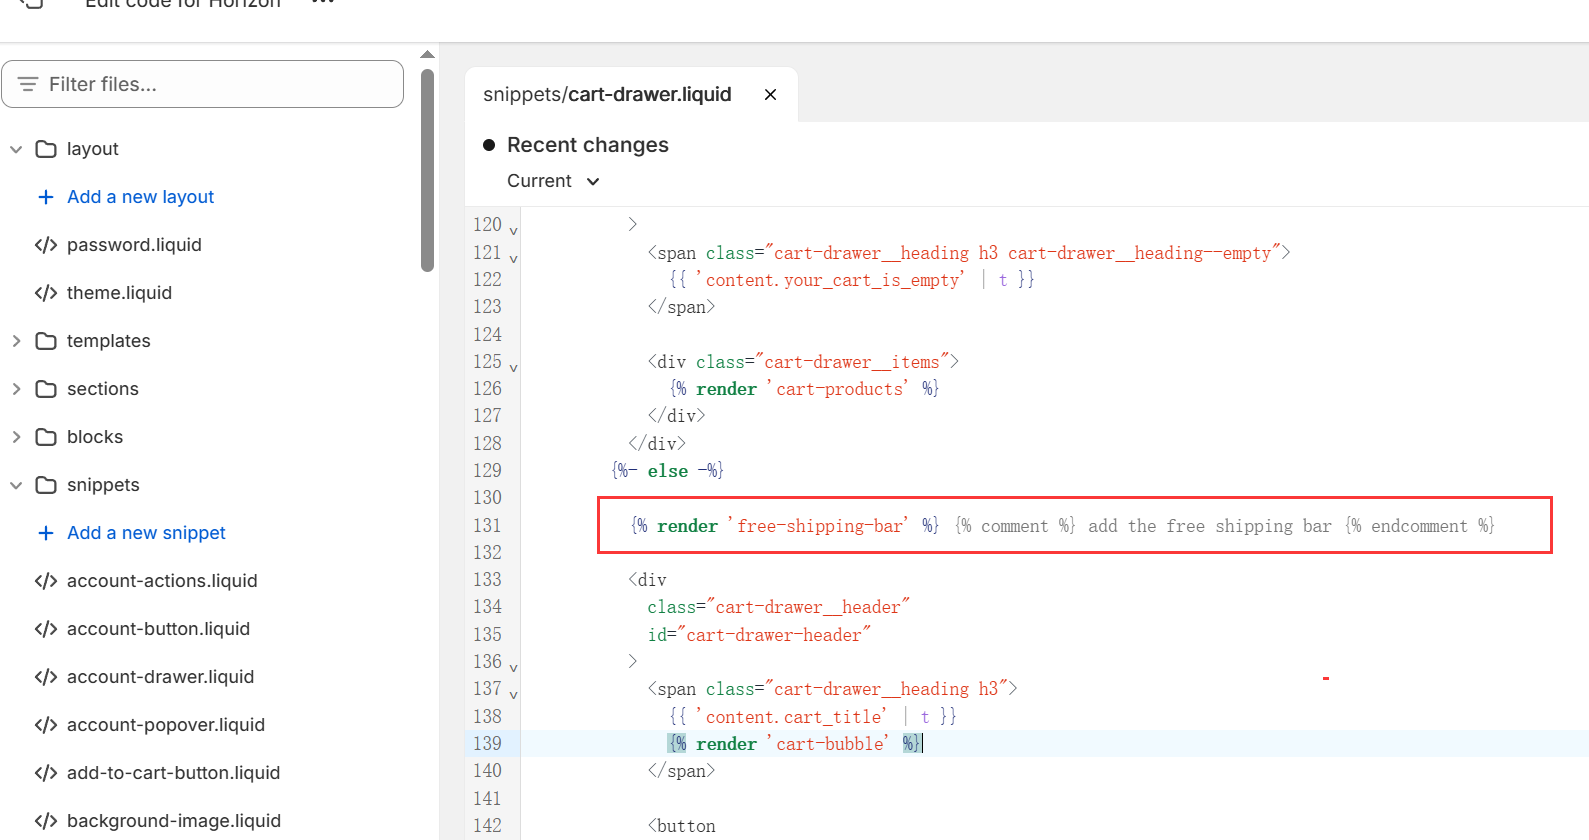Switch to the snippets/cart-drawer.liquid tab
The width and height of the screenshot is (1589, 840).
click(607, 95)
